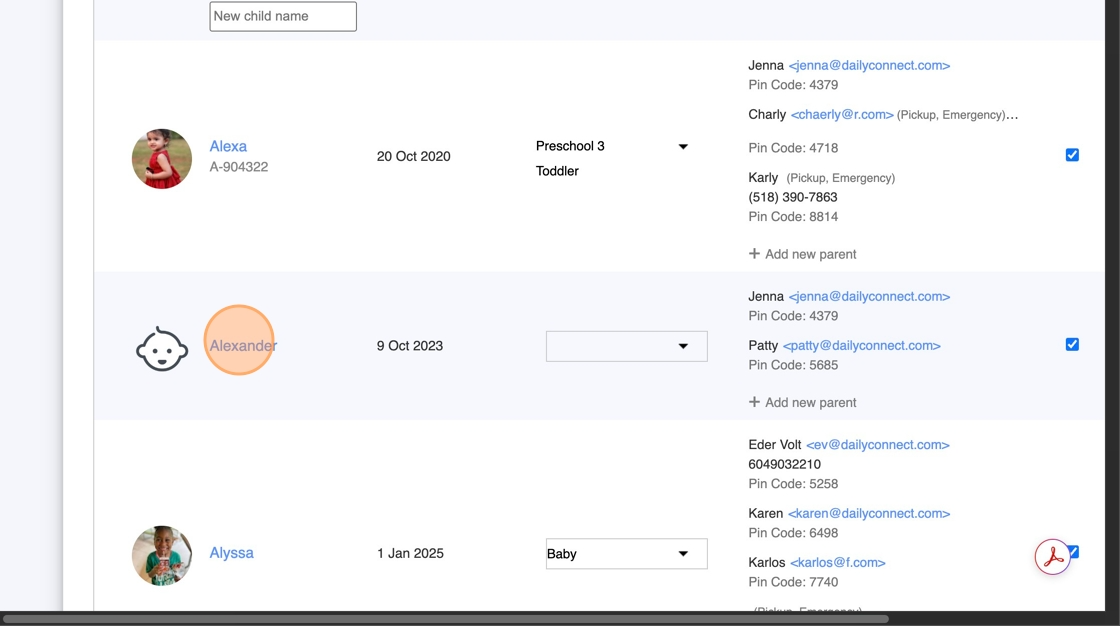Click the Karly parent name

point(763,178)
